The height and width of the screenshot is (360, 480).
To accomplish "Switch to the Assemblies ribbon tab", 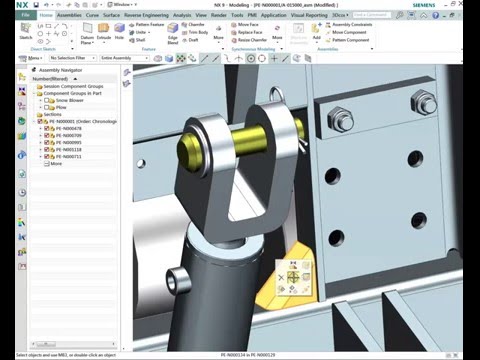I will (69, 15).
